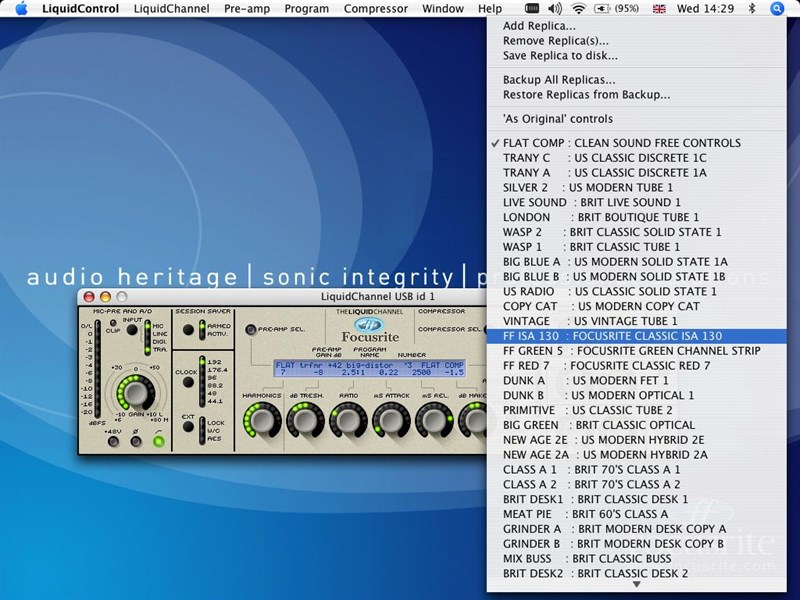Select MIX BUSS Brit Classic Buss

pyautogui.click(x=636, y=558)
